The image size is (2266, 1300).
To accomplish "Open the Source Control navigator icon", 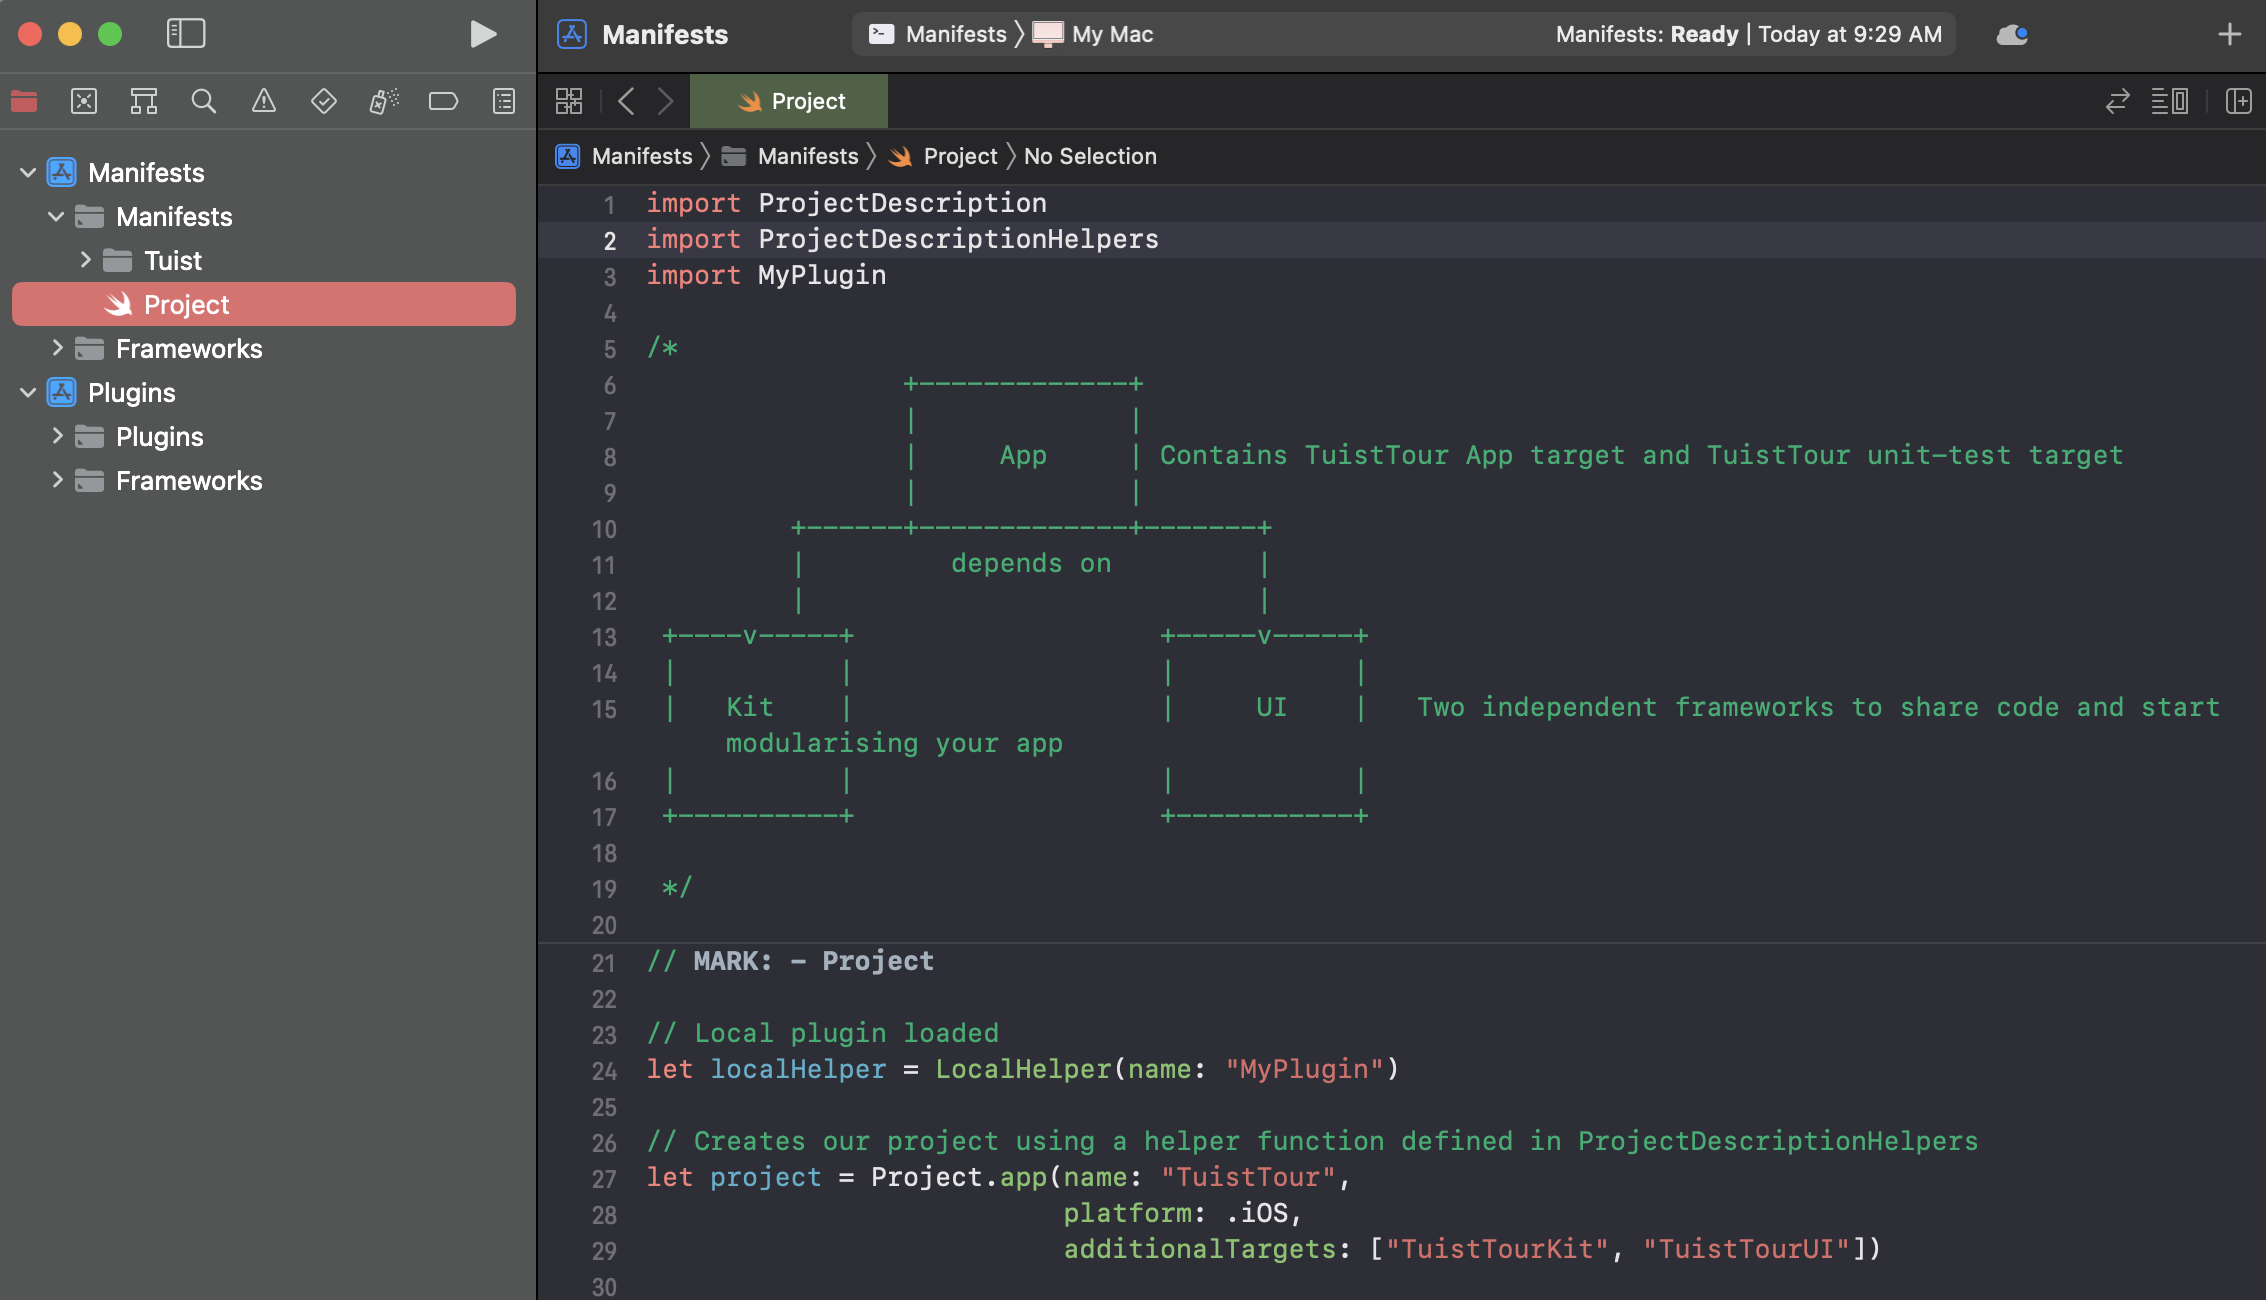I will pyautogui.click(x=84, y=101).
